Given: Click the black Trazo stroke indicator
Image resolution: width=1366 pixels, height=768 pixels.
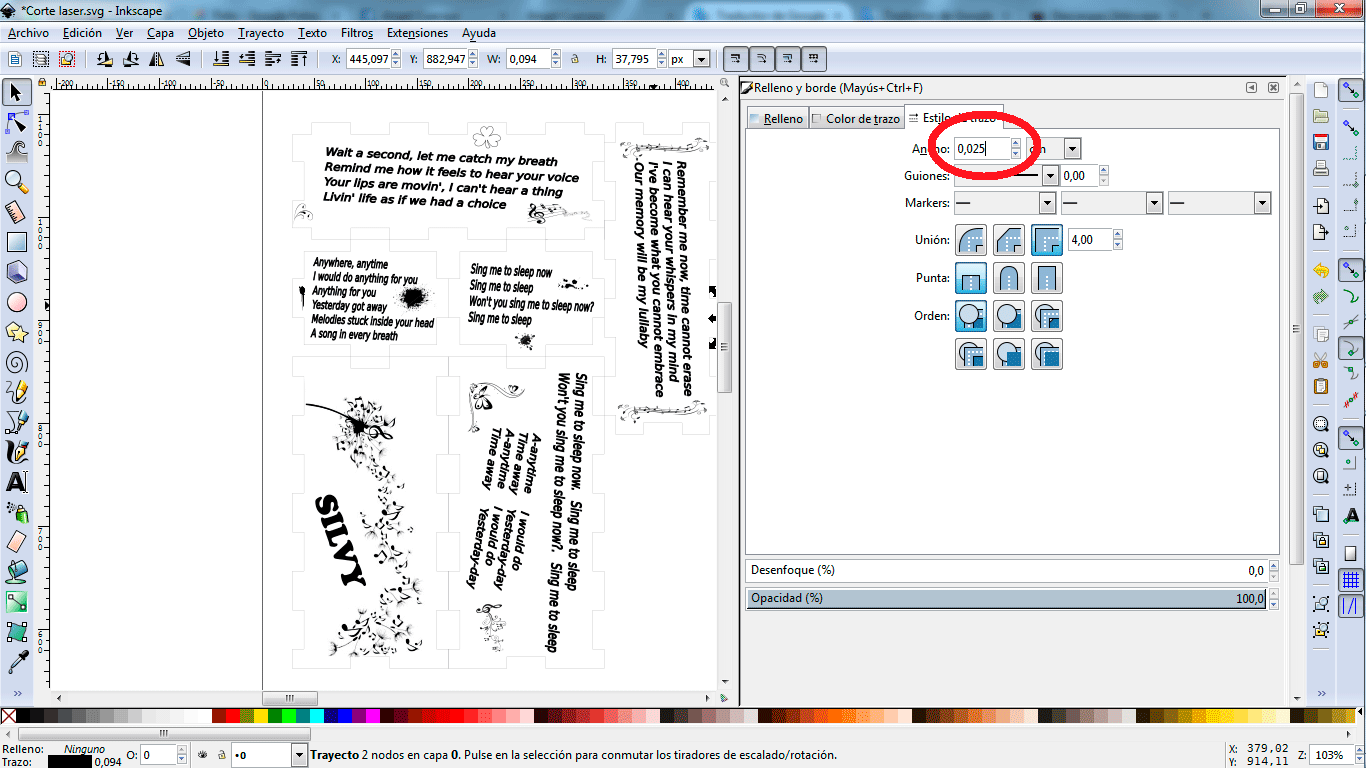Looking at the screenshot, I should pyautogui.click(x=70, y=762).
